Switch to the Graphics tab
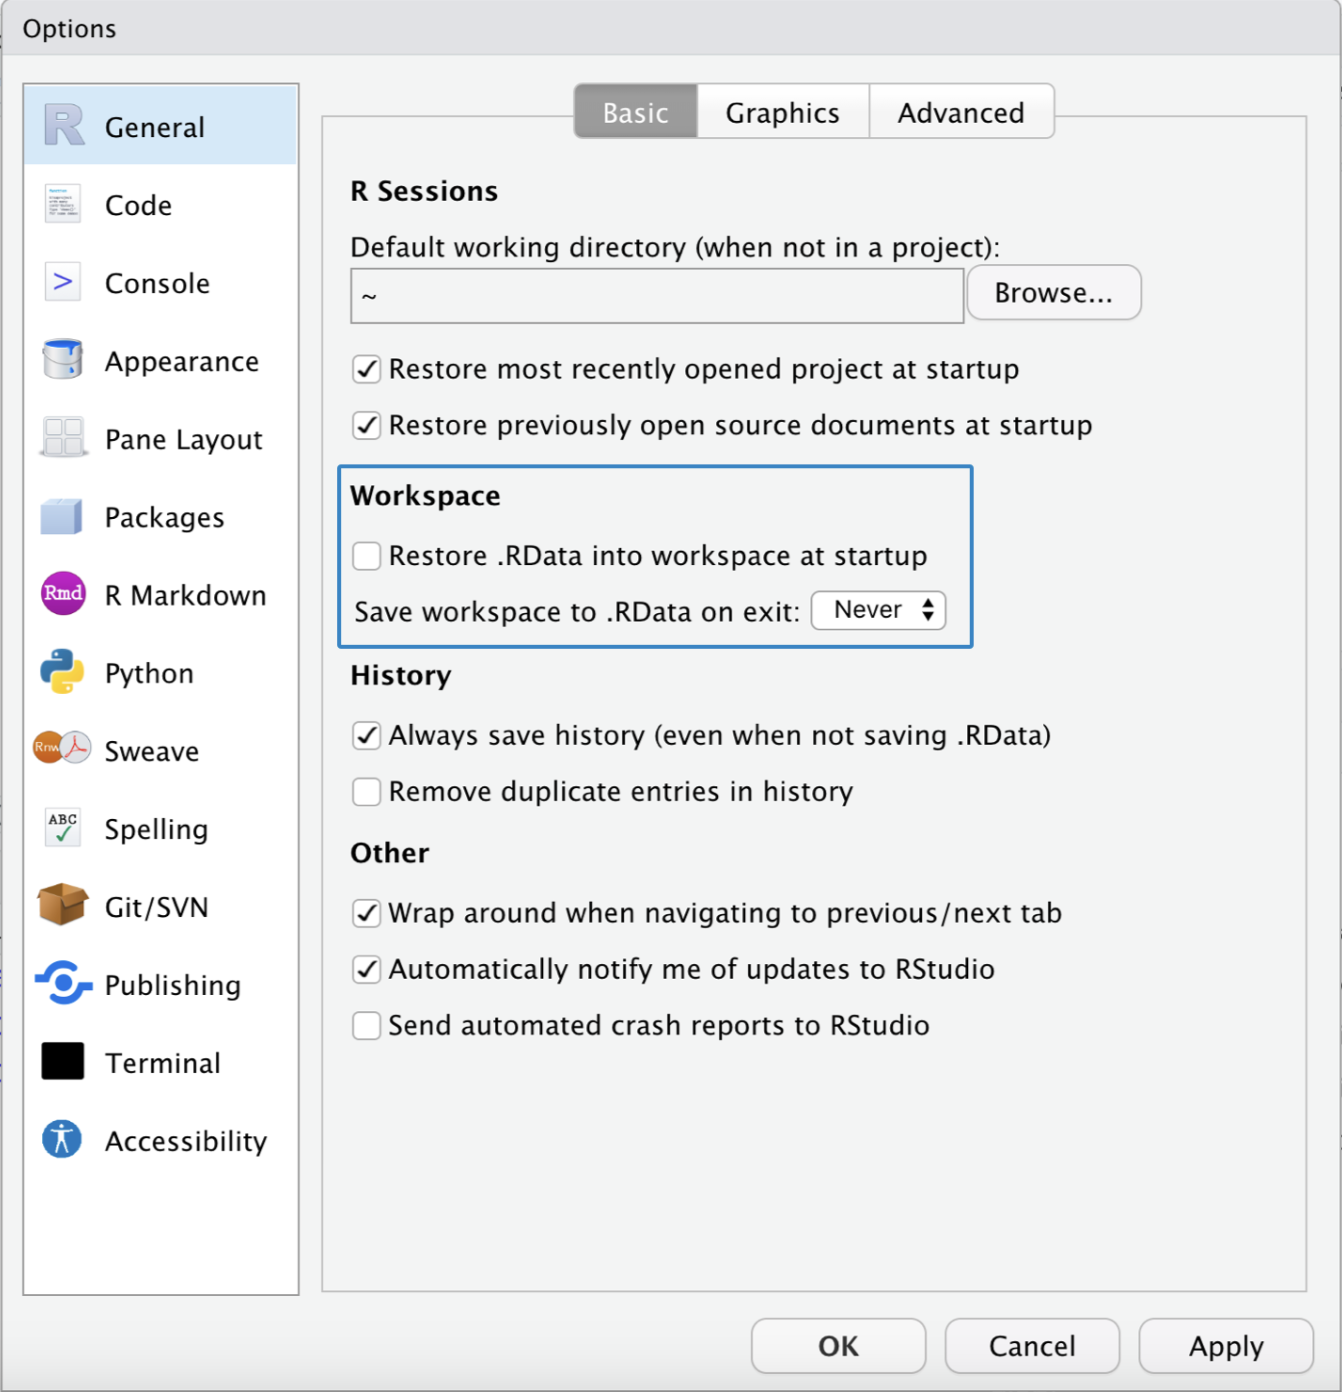 (x=782, y=112)
